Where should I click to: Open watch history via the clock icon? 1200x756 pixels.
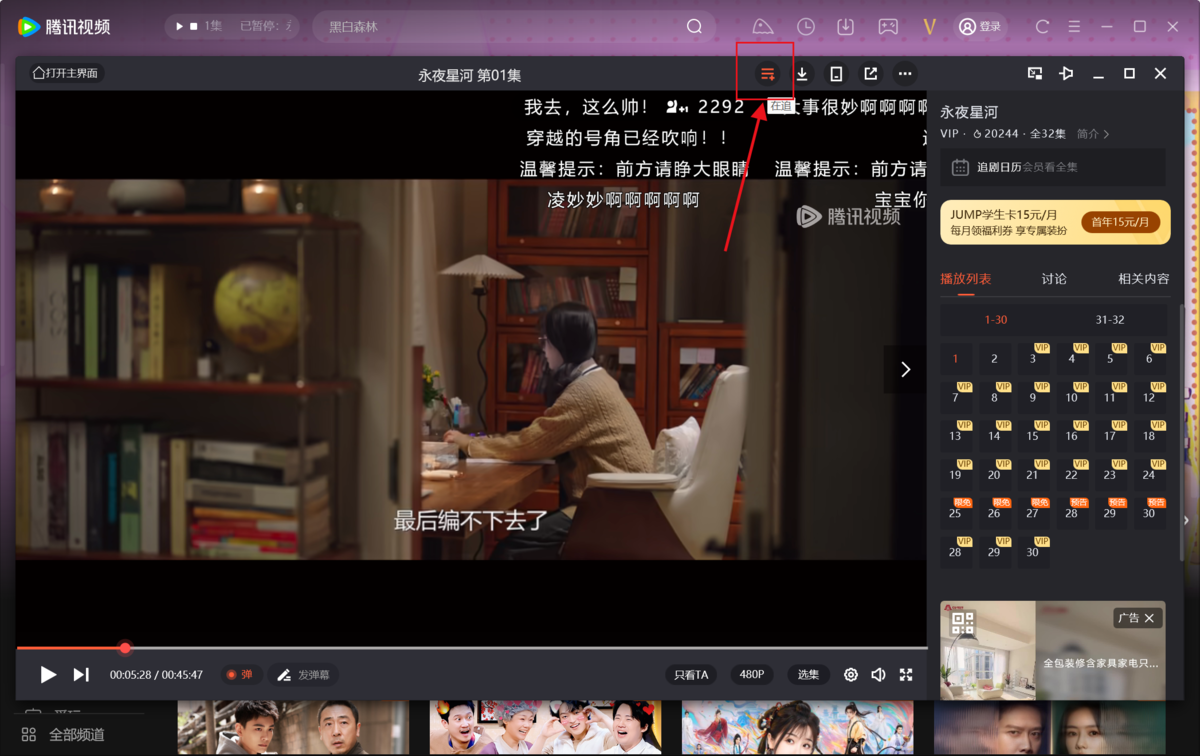pyautogui.click(x=806, y=26)
